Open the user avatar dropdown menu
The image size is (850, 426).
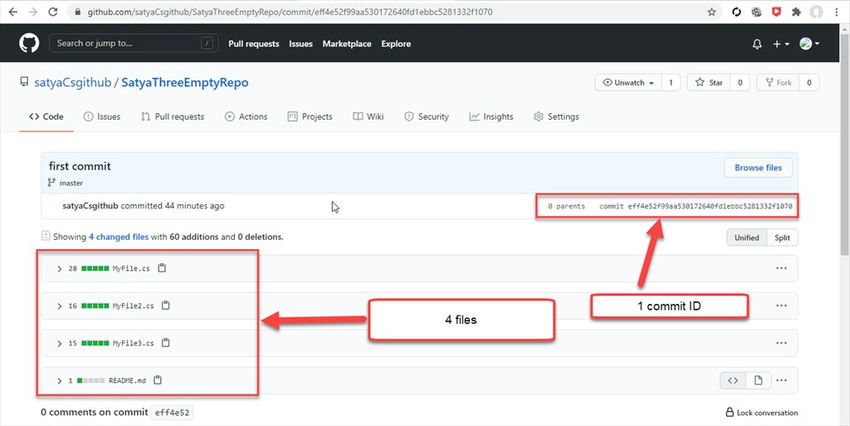(x=809, y=44)
